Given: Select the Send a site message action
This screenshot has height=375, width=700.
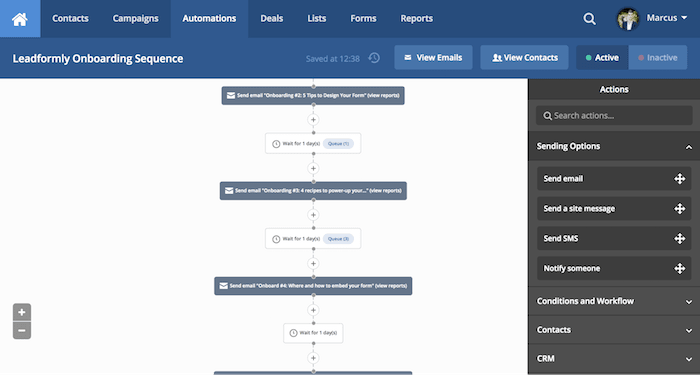Looking at the screenshot, I should [x=614, y=208].
